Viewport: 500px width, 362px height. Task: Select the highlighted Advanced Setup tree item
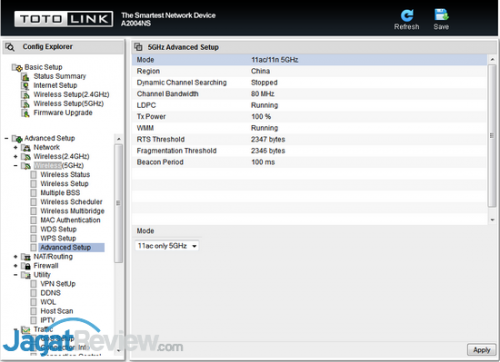point(71,247)
